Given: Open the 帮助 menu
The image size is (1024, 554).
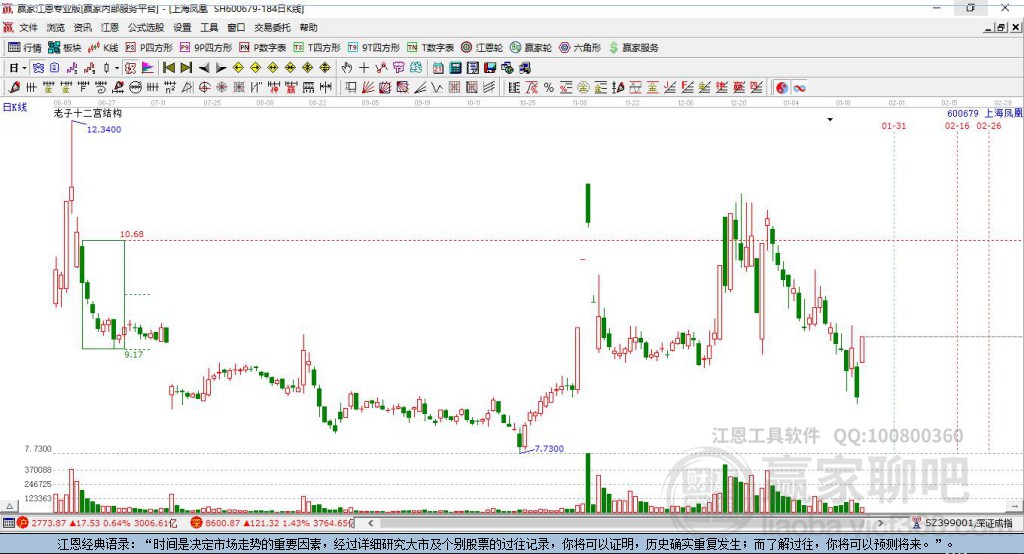Looking at the screenshot, I should [x=308, y=27].
